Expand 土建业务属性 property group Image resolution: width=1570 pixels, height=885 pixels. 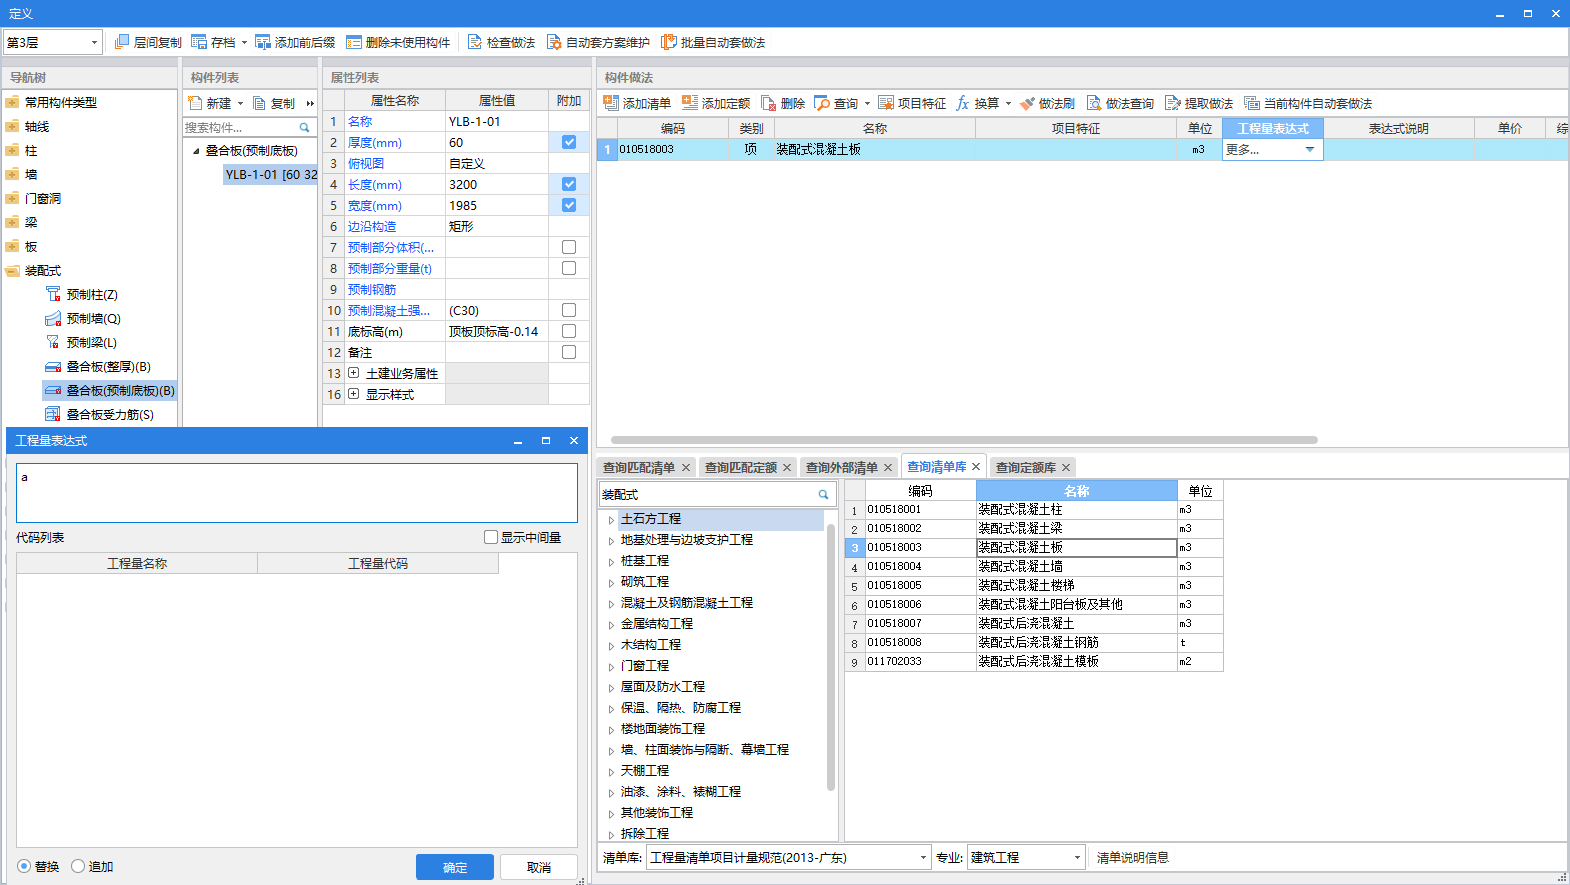pyautogui.click(x=353, y=373)
